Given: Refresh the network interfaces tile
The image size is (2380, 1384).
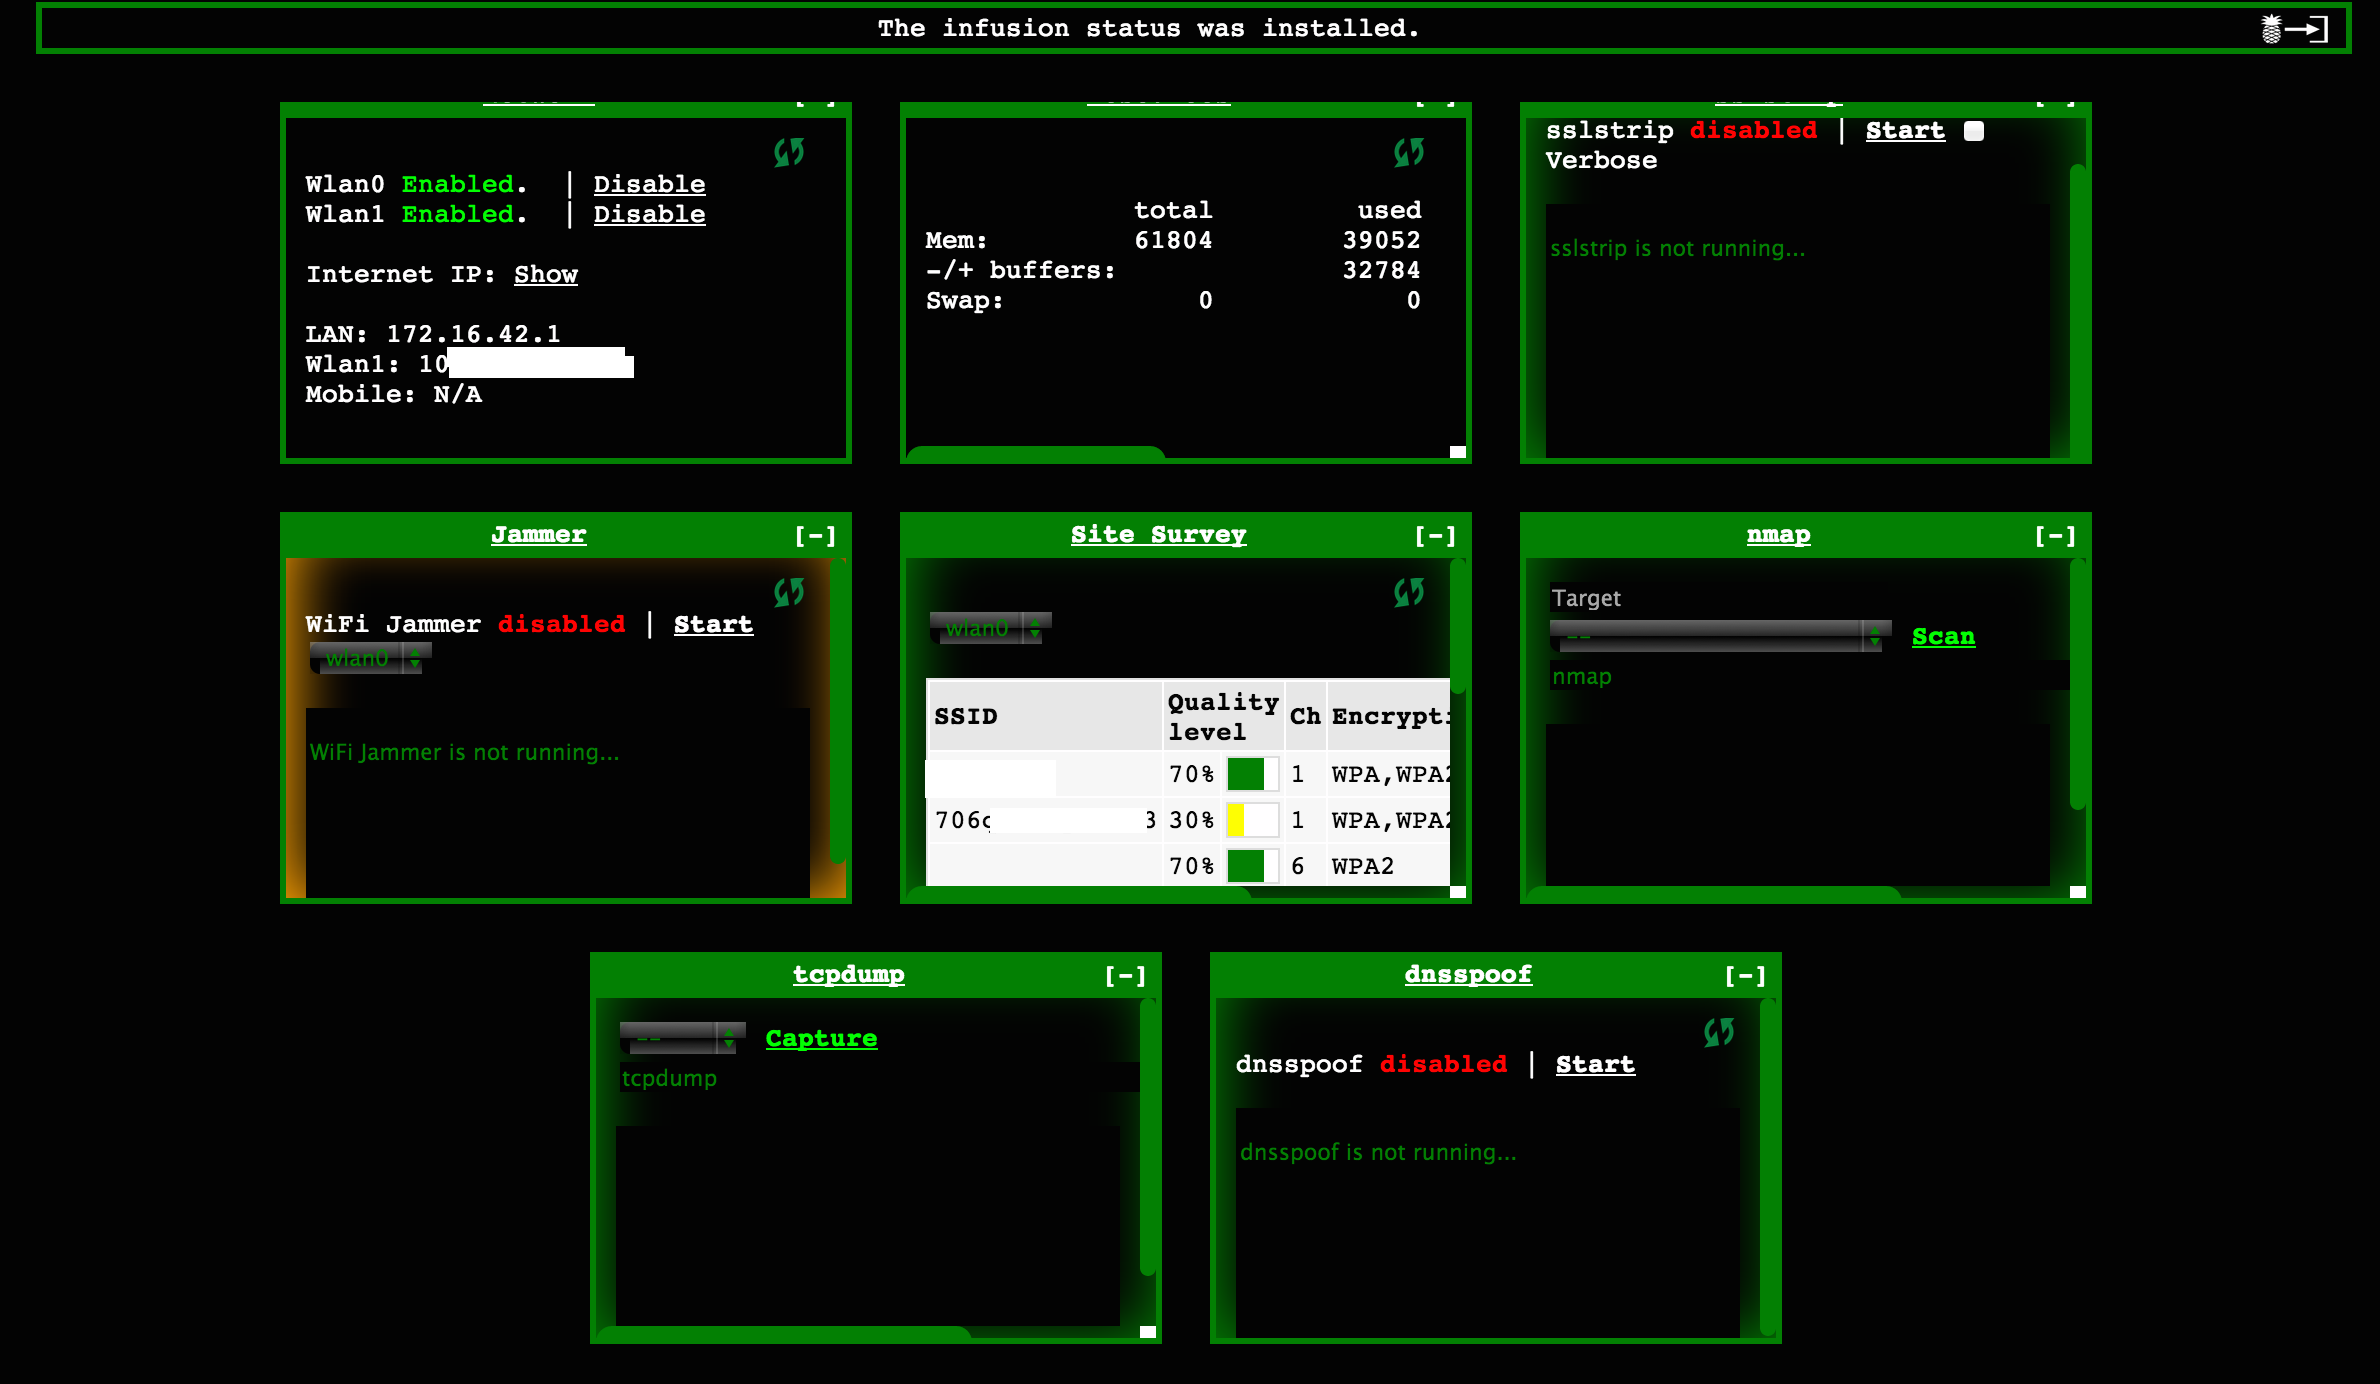Looking at the screenshot, I should (788, 153).
